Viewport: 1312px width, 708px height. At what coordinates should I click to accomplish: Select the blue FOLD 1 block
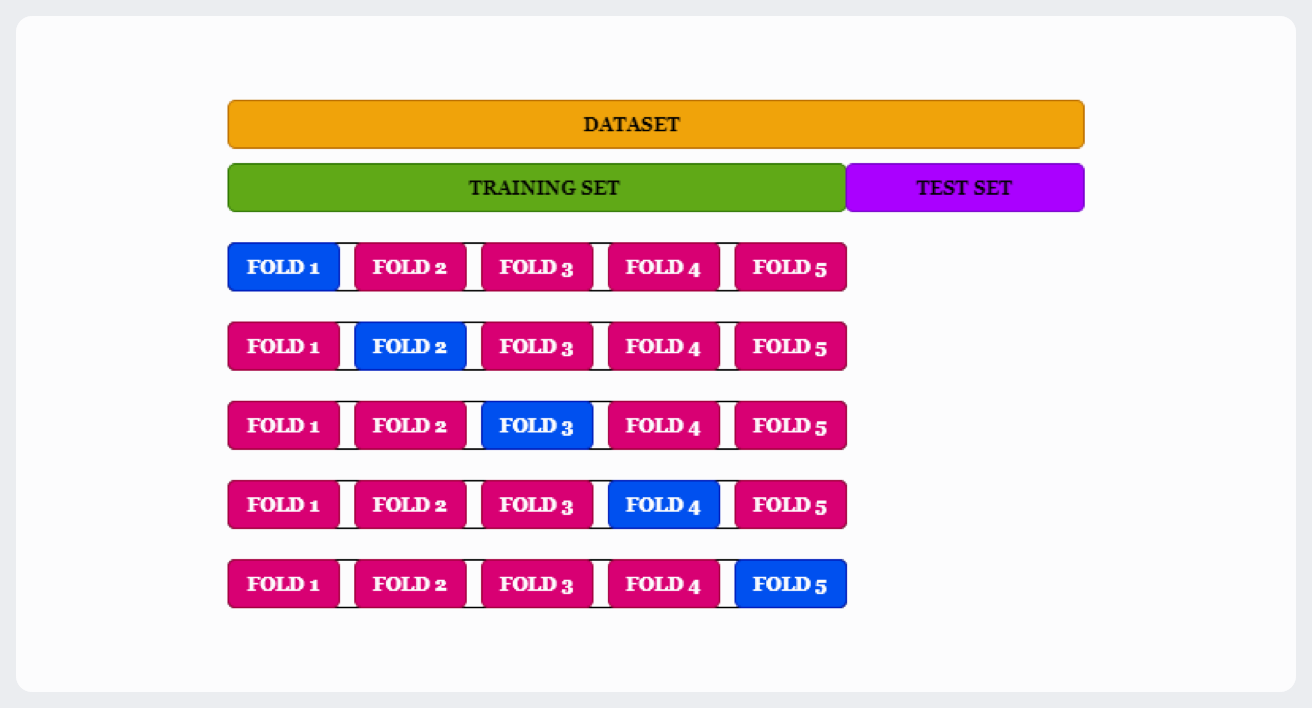tap(284, 267)
